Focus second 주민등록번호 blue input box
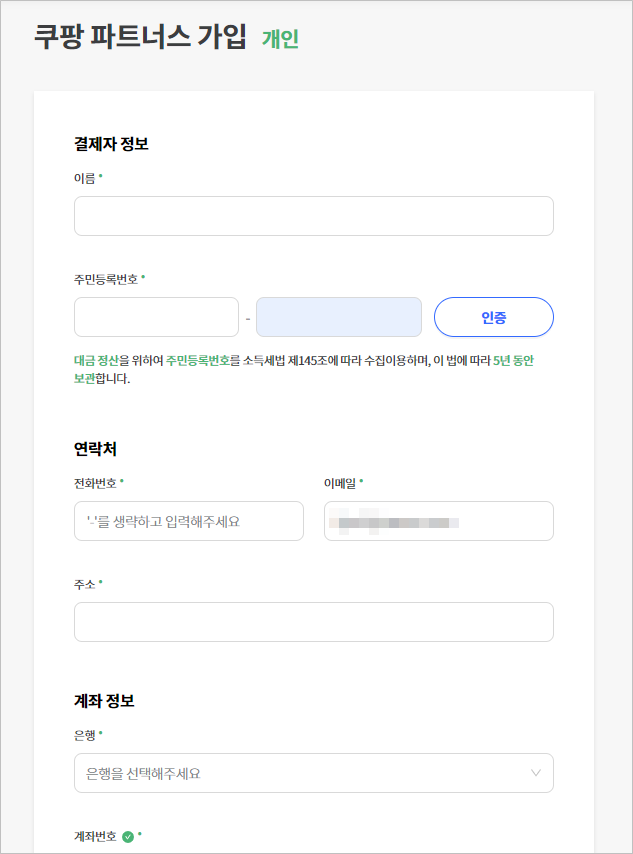 click(x=339, y=317)
